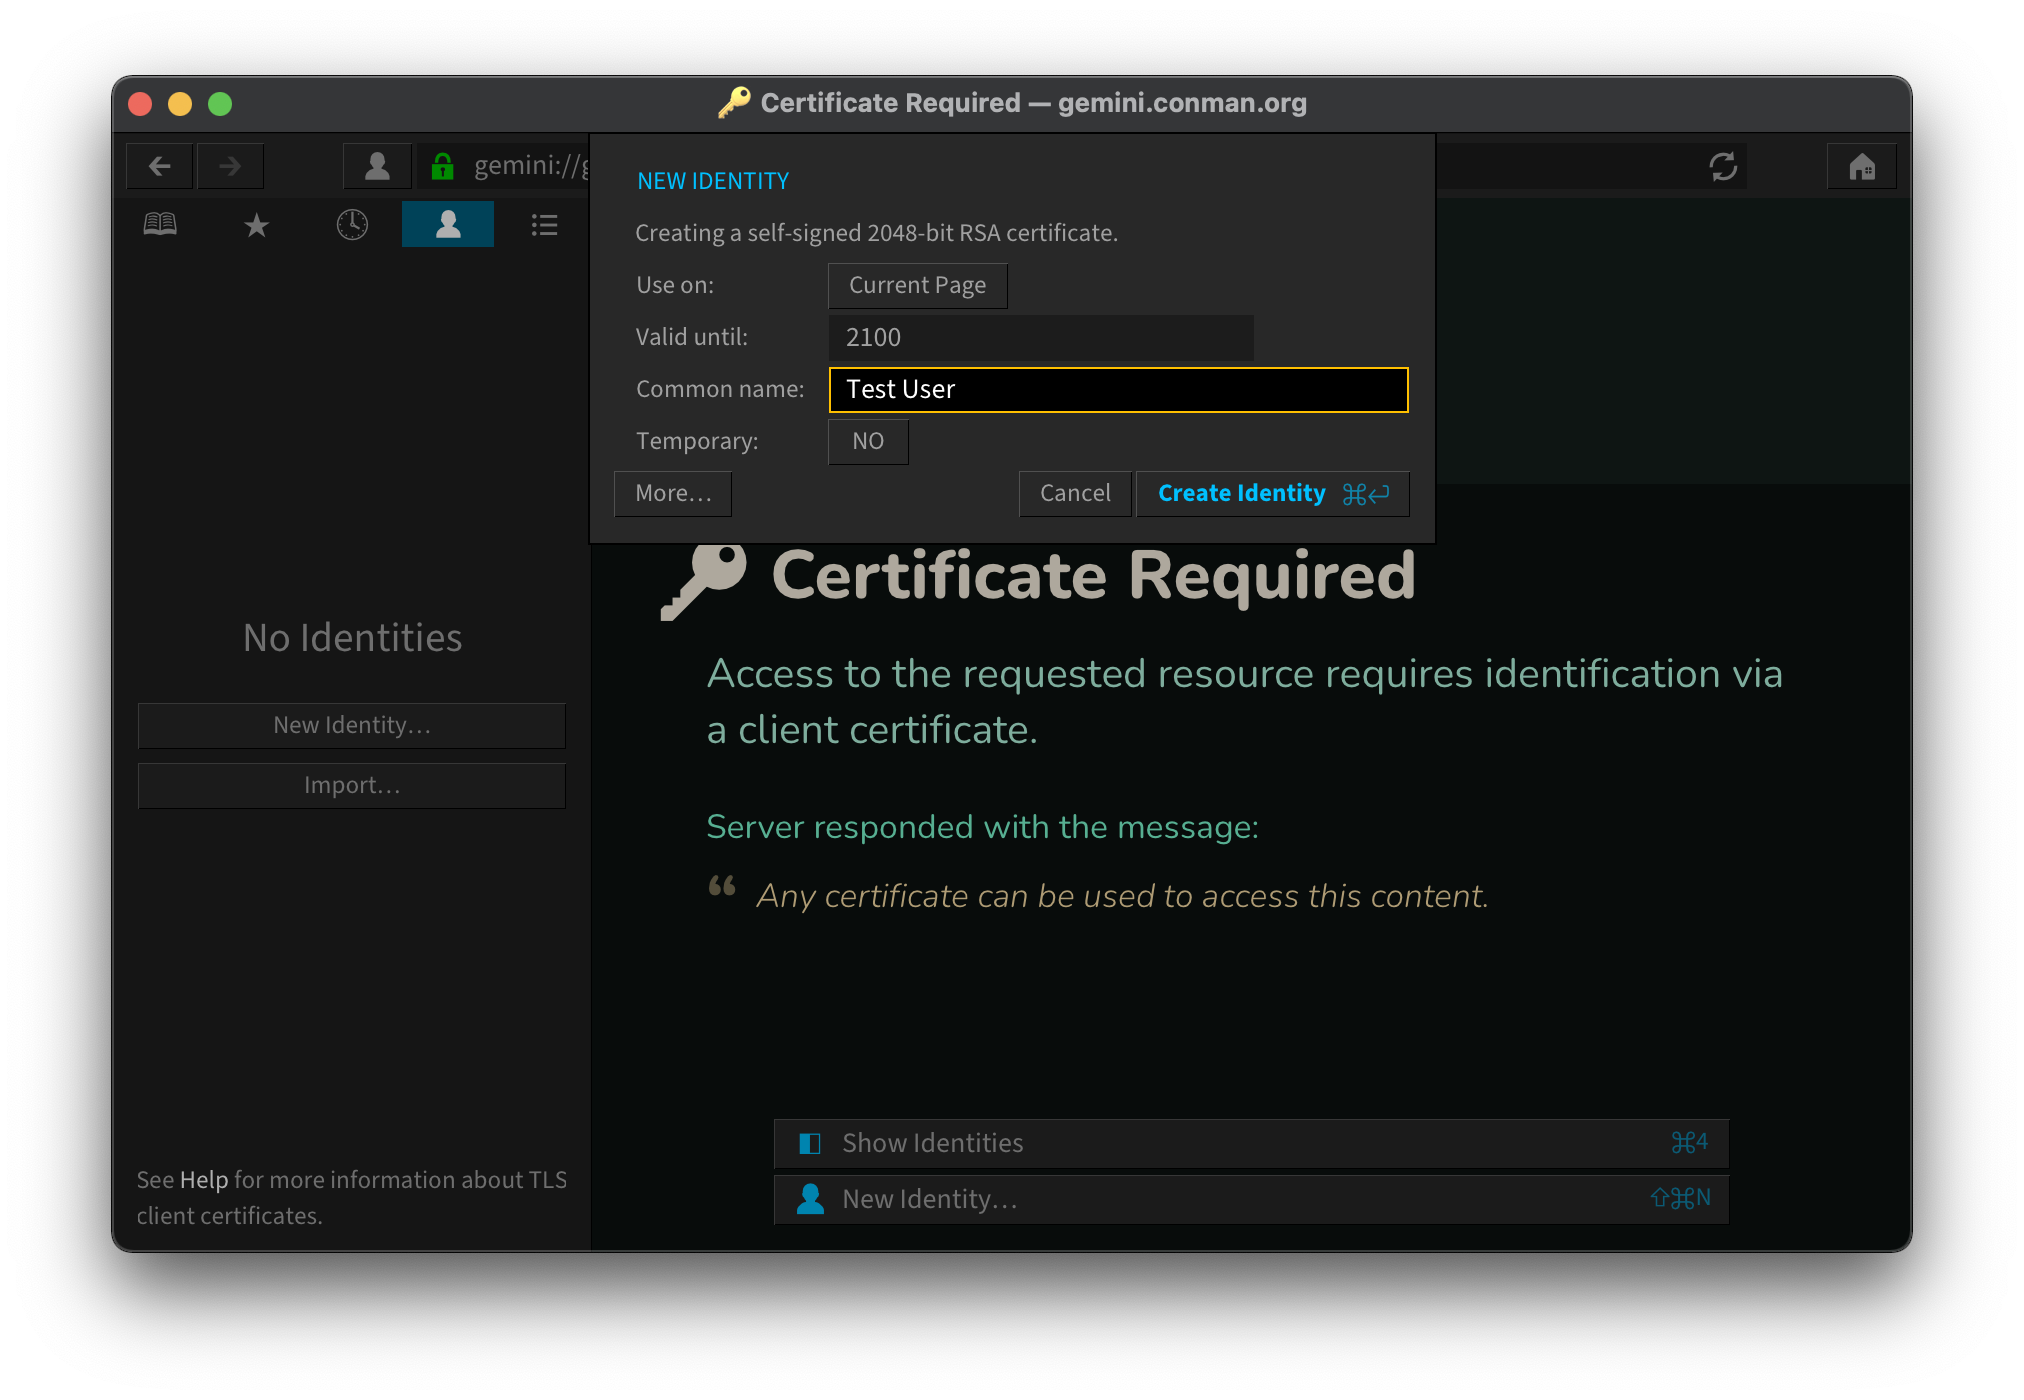Click New Identity… in the sidebar
The width and height of the screenshot is (2024, 1400).
click(x=352, y=726)
